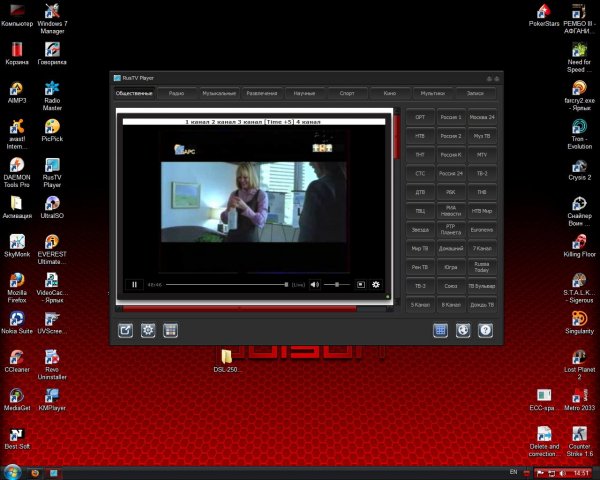The height and width of the screenshot is (480, 600).
Task: Click the Time +5 link above video
Action: point(279,122)
